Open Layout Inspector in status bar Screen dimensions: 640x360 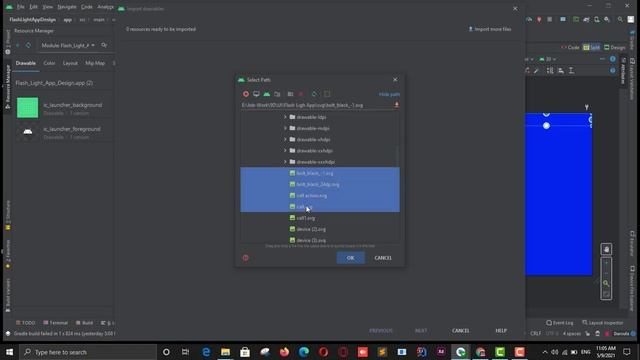[x=603, y=323]
